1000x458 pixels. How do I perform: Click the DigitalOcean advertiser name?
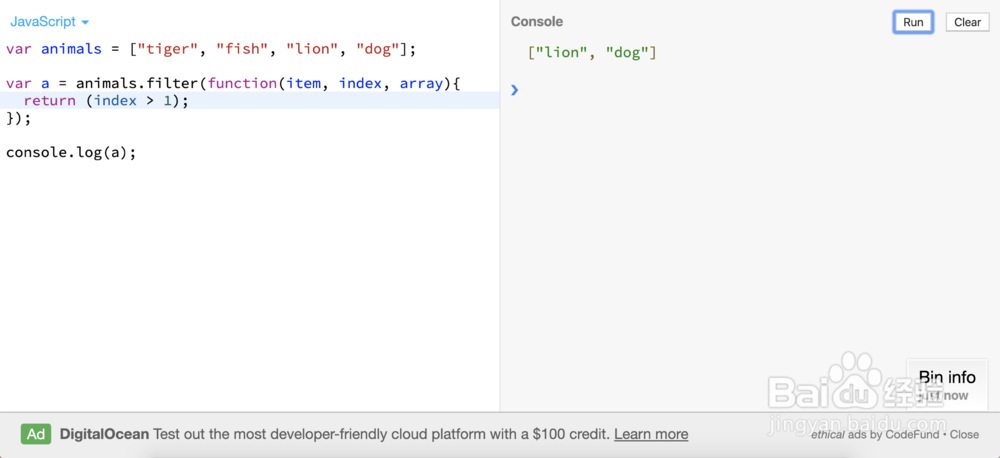tap(104, 434)
